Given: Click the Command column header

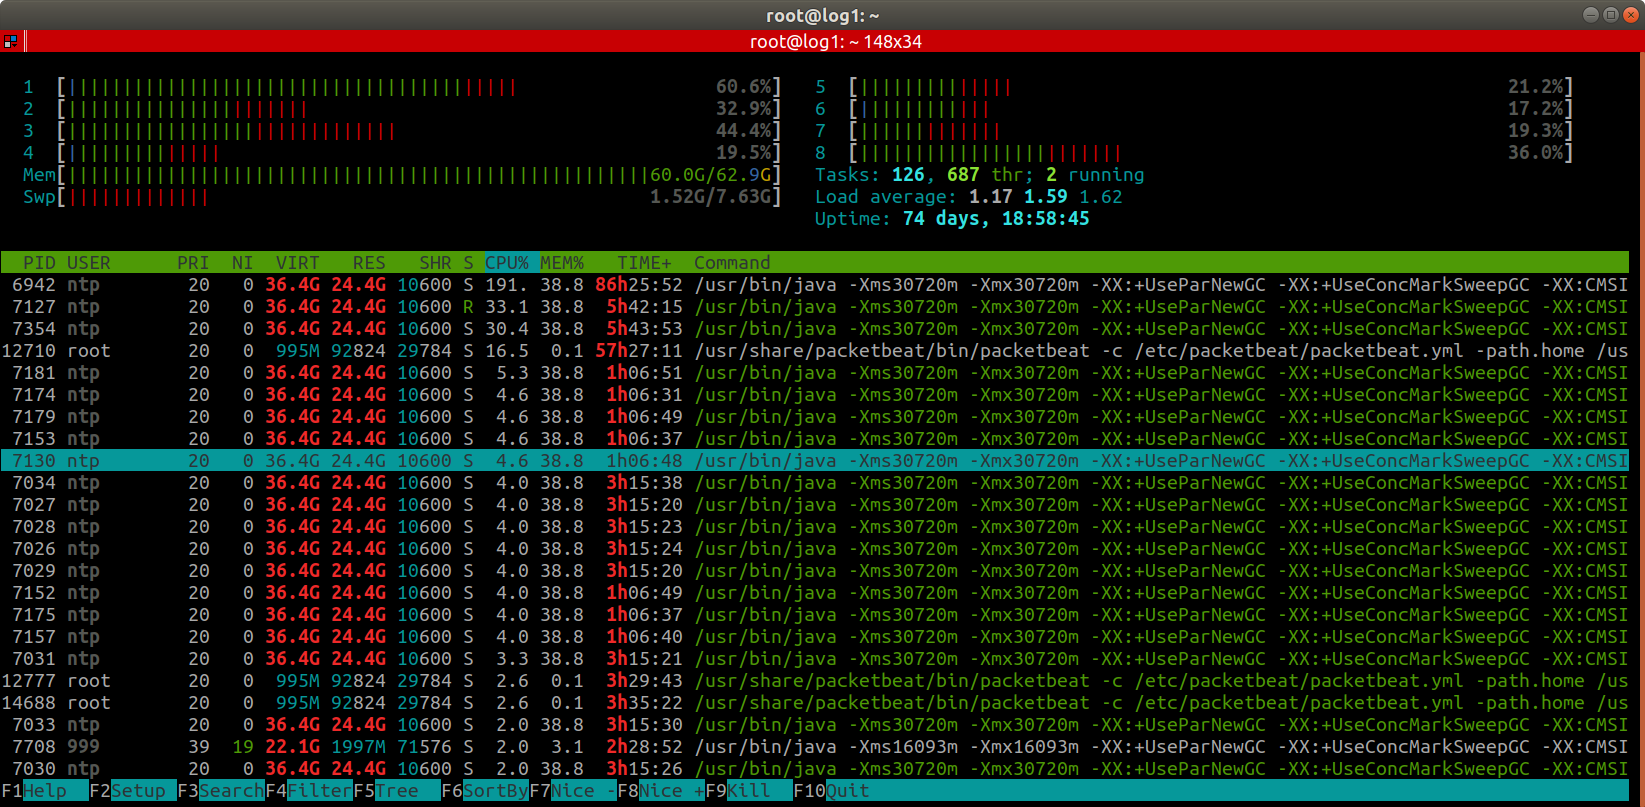Looking at the screenshot, I should pyautogui.click(x=732, y=263).
